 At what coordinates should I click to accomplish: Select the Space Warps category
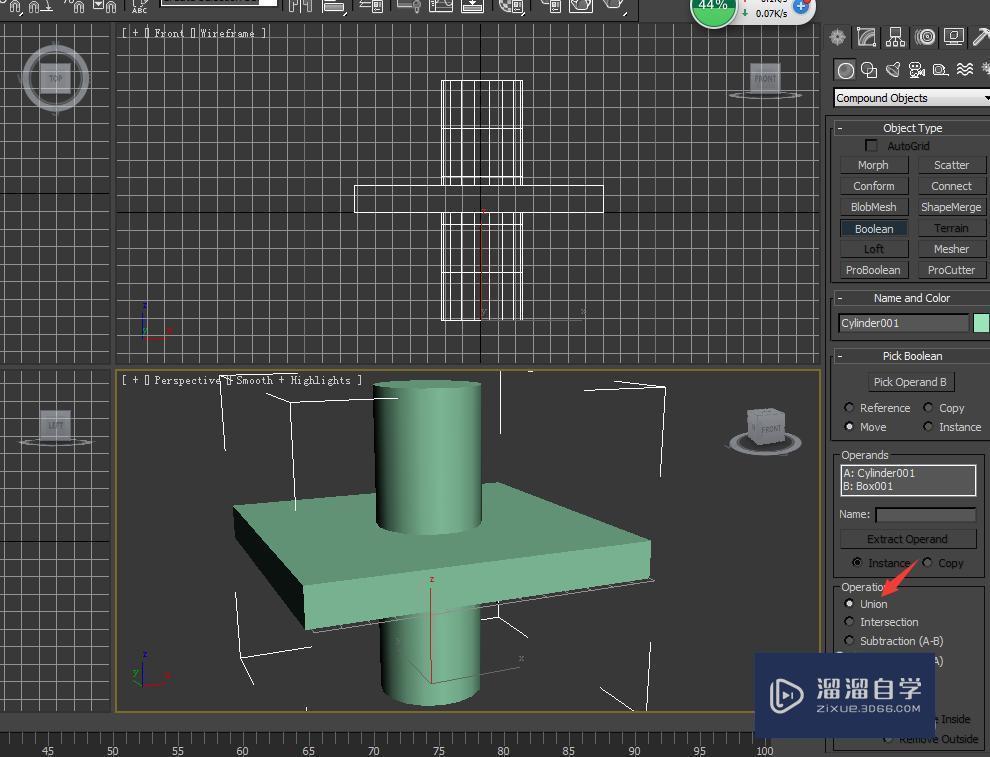pyautogui.click(x=965, y=70)
